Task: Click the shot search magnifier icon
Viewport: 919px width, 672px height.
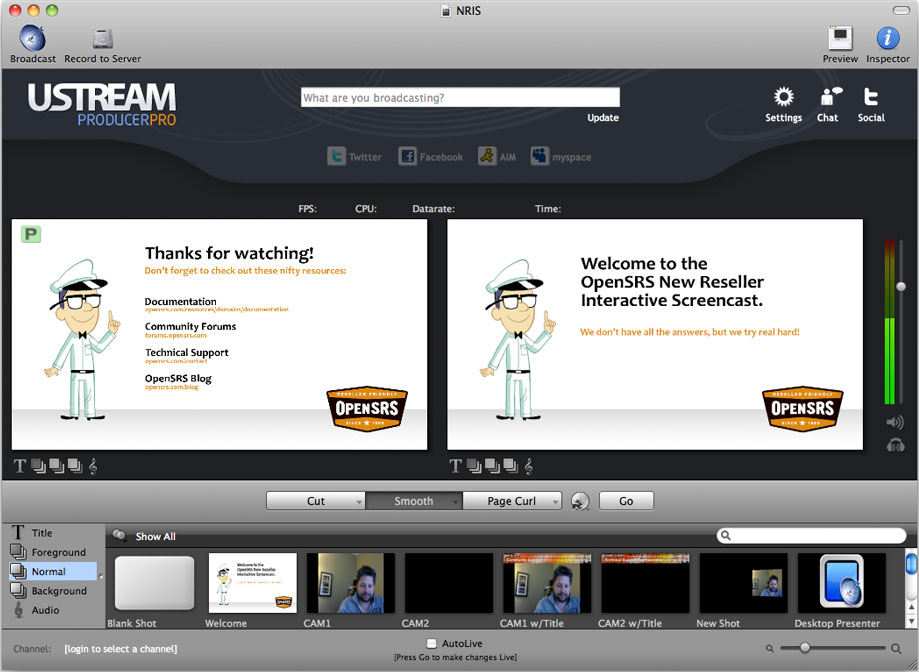Action: coord(726,535)
